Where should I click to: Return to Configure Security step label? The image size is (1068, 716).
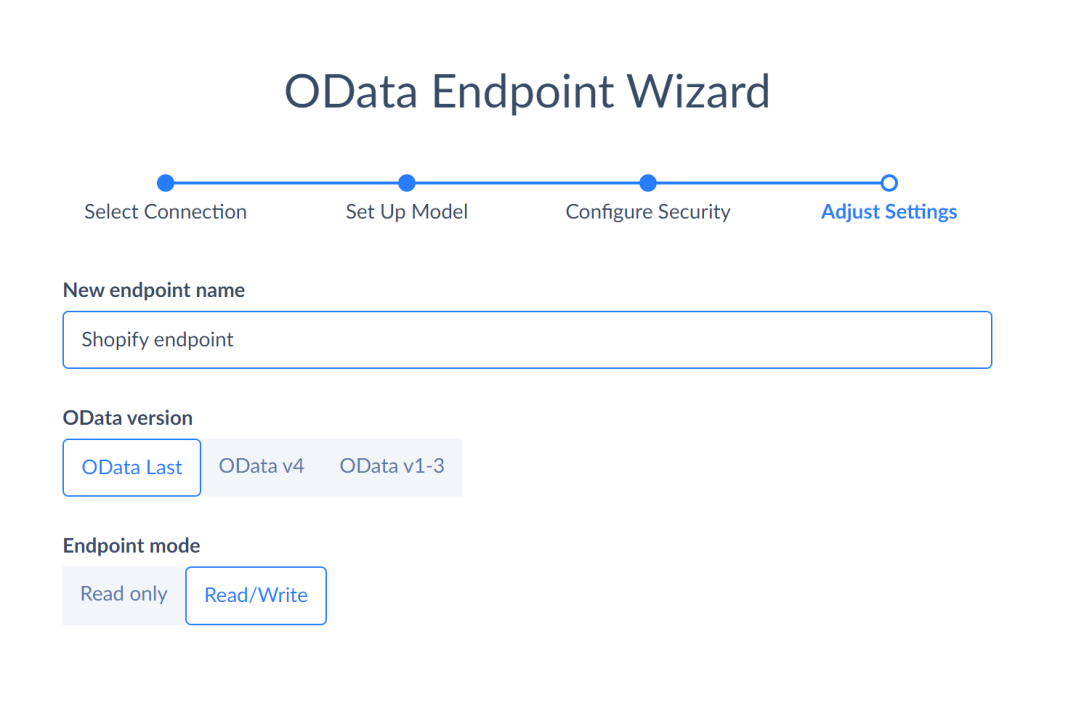click(x=648, y=212)
